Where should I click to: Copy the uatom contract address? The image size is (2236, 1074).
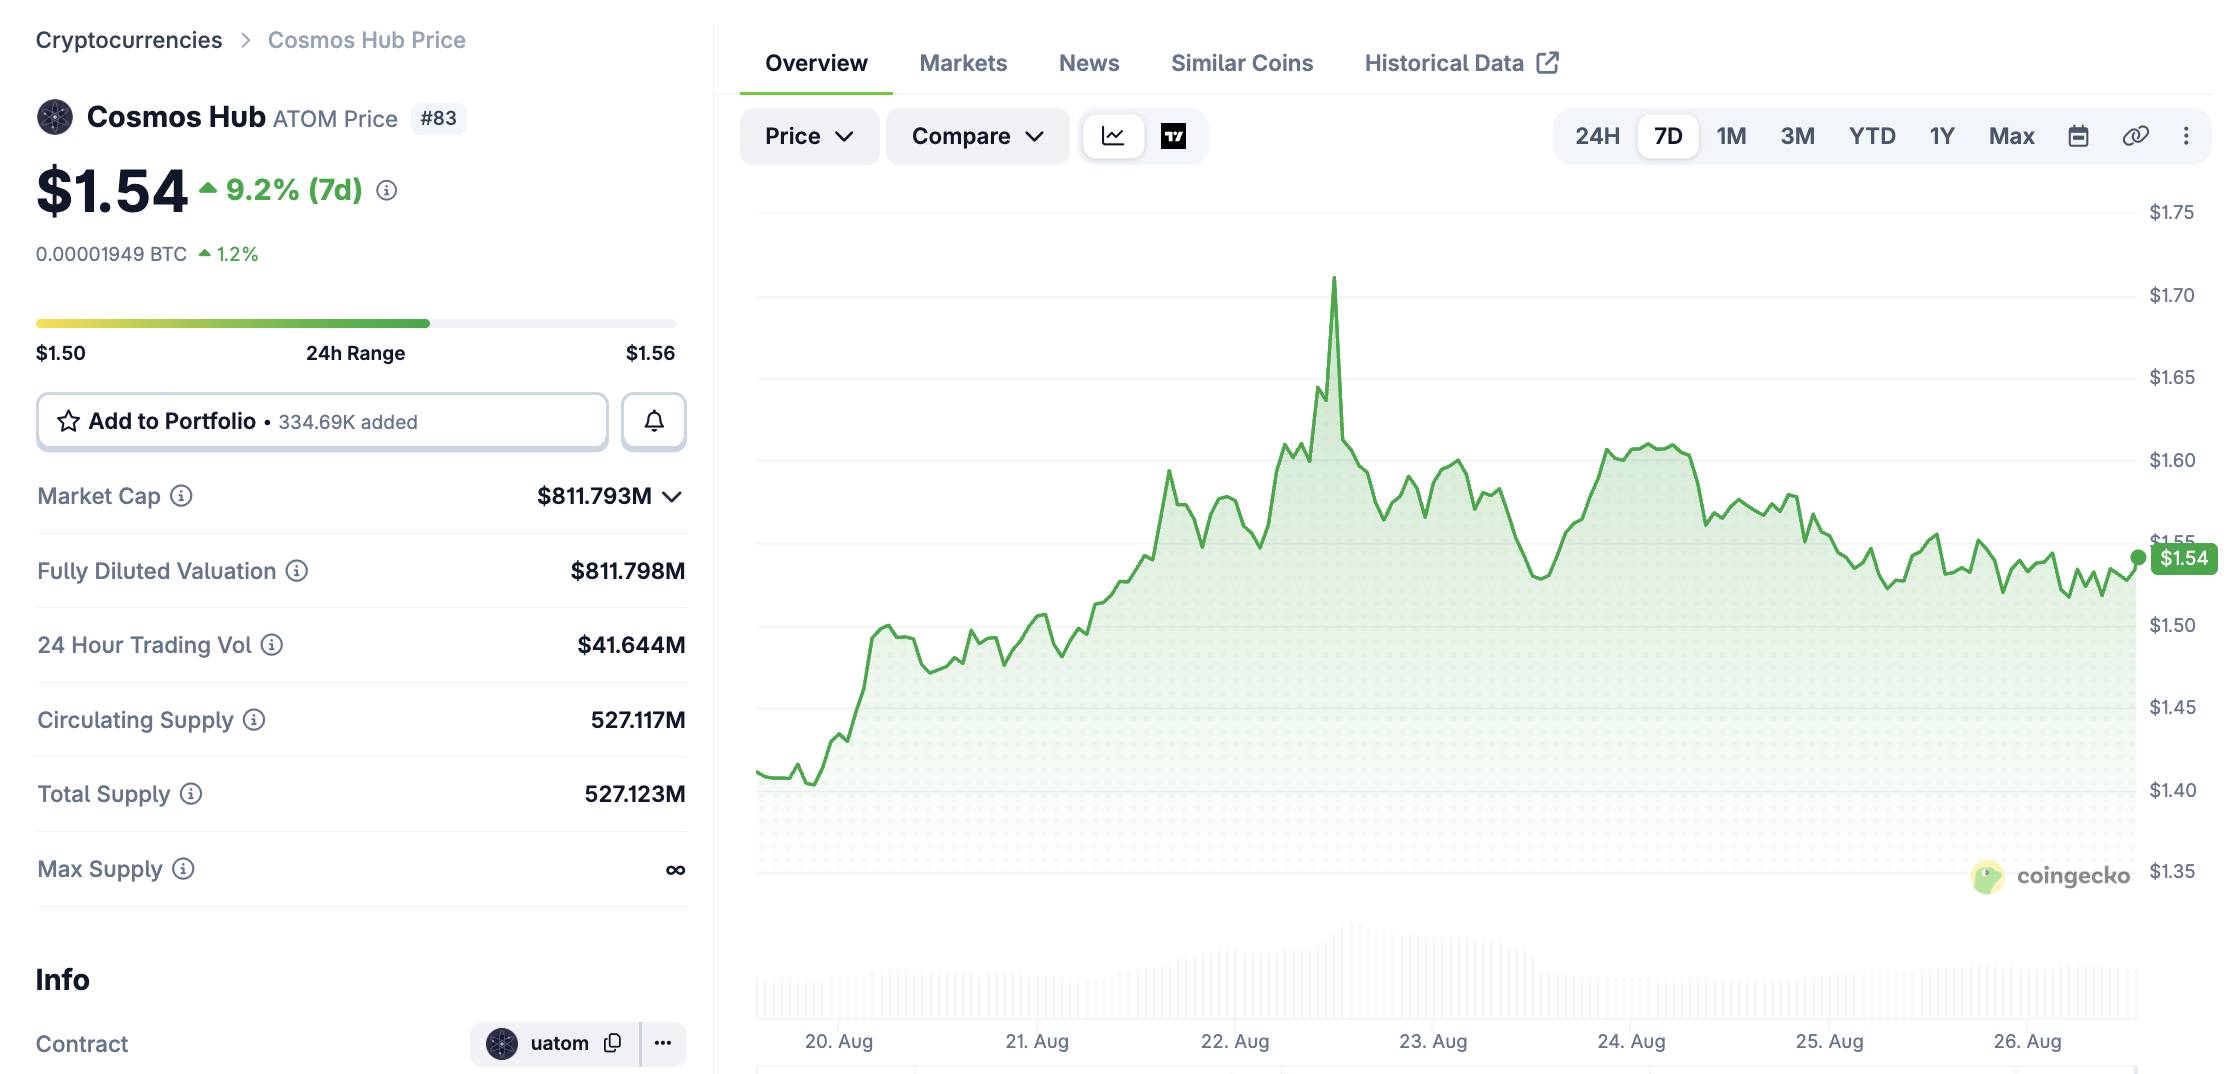coord(613,1043)
